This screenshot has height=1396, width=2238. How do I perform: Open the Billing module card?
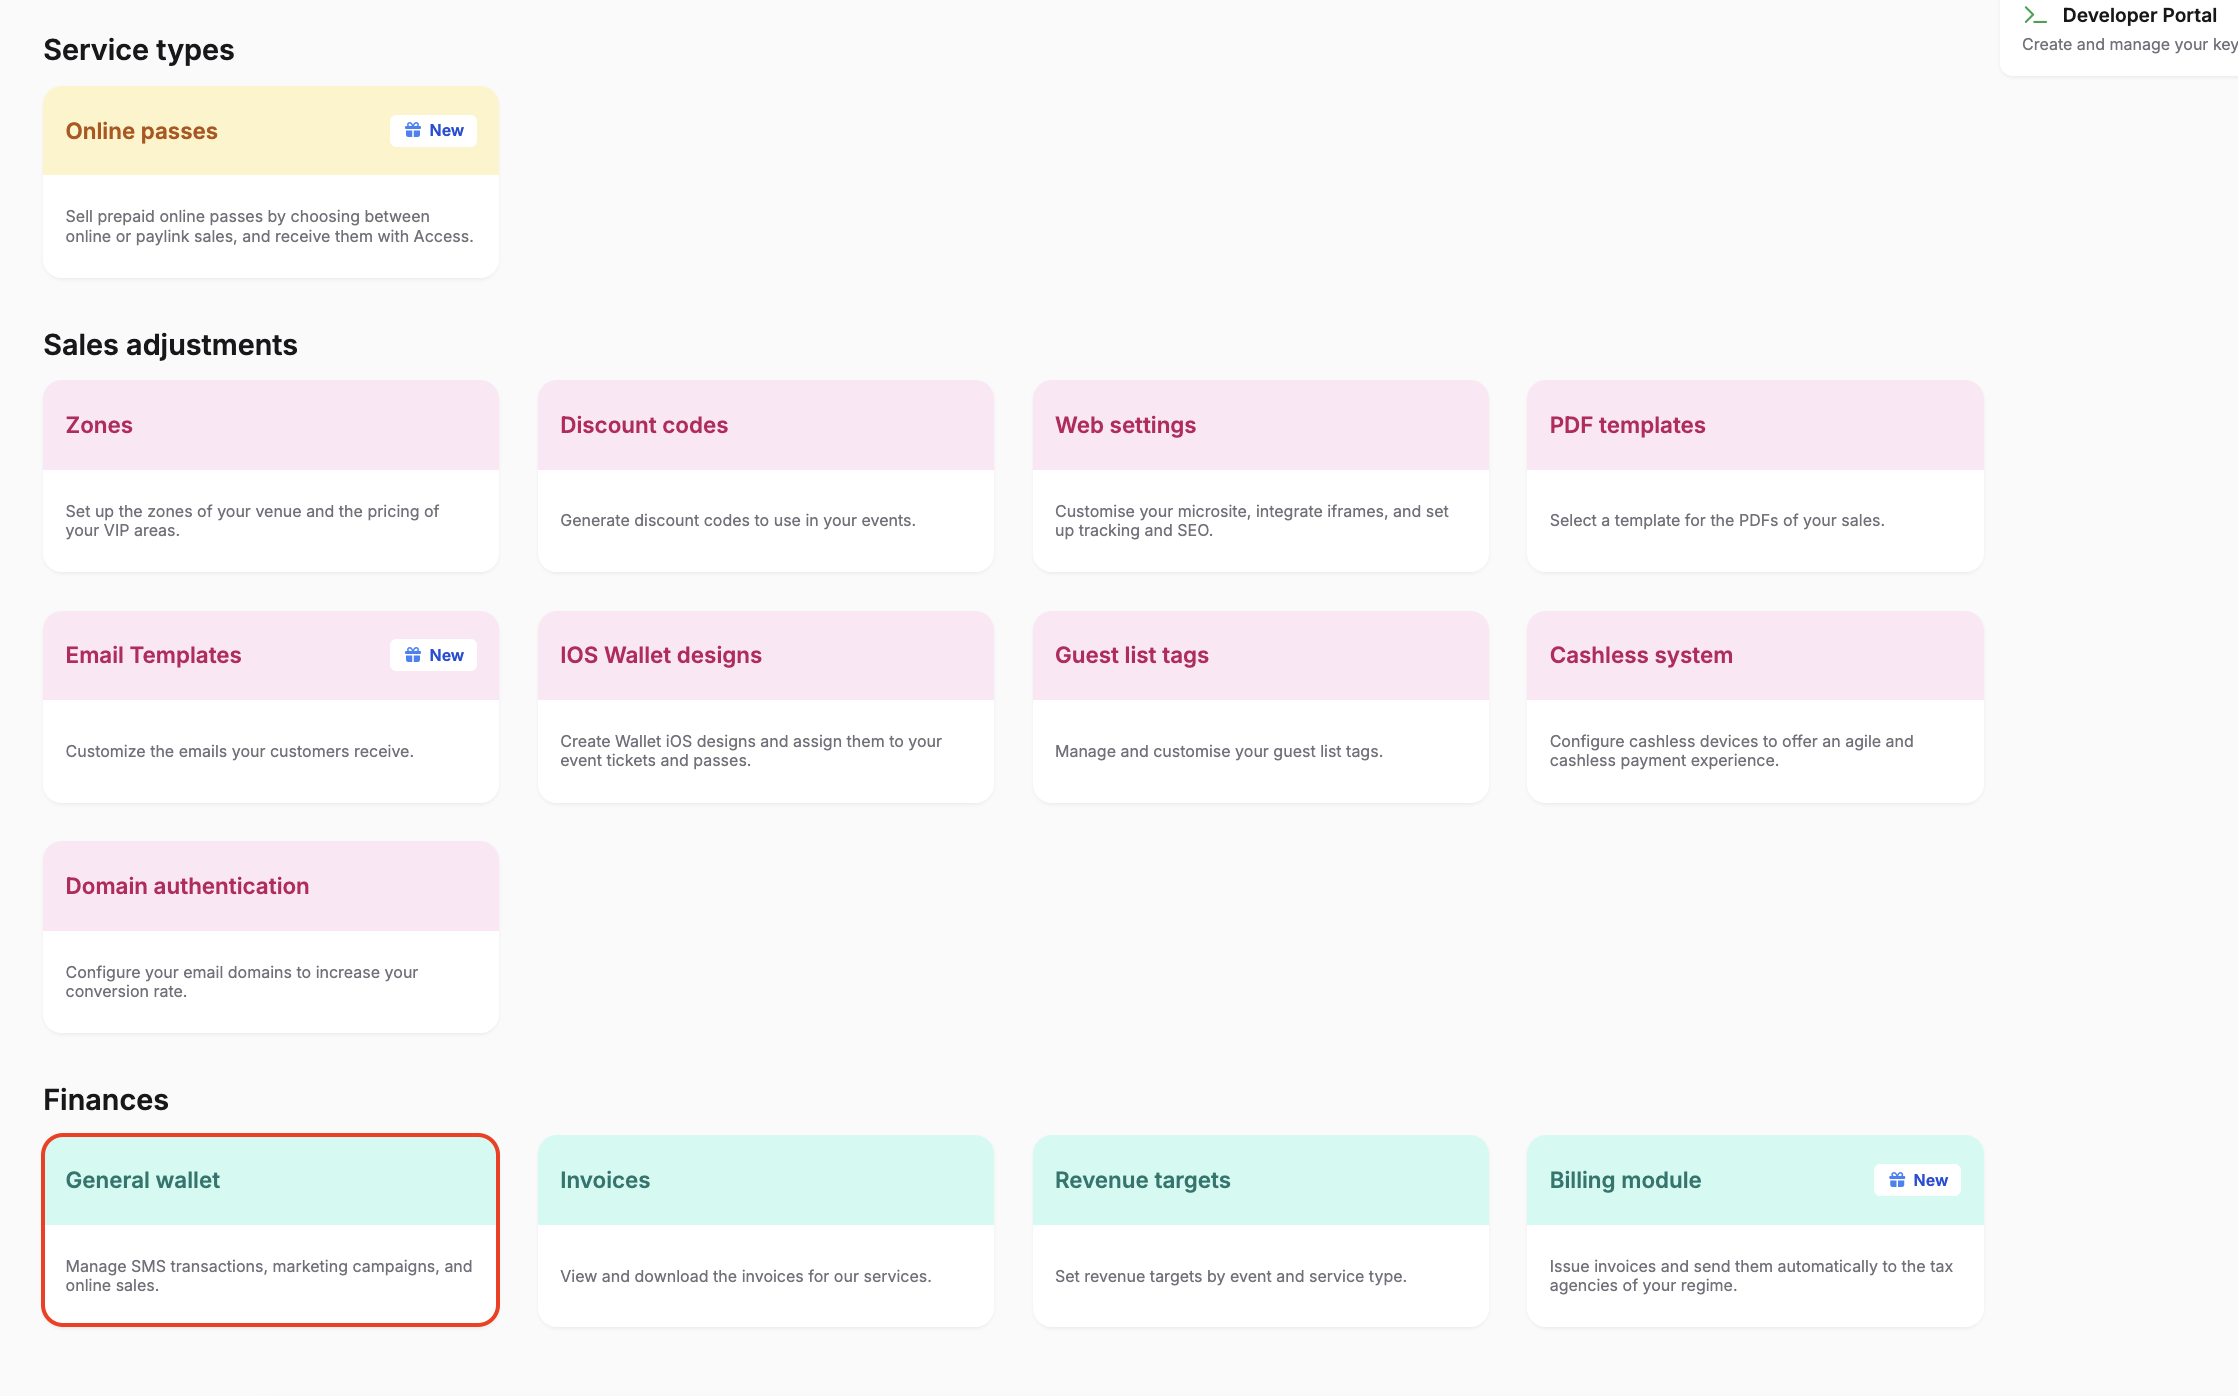(x=1755, y=1231)
